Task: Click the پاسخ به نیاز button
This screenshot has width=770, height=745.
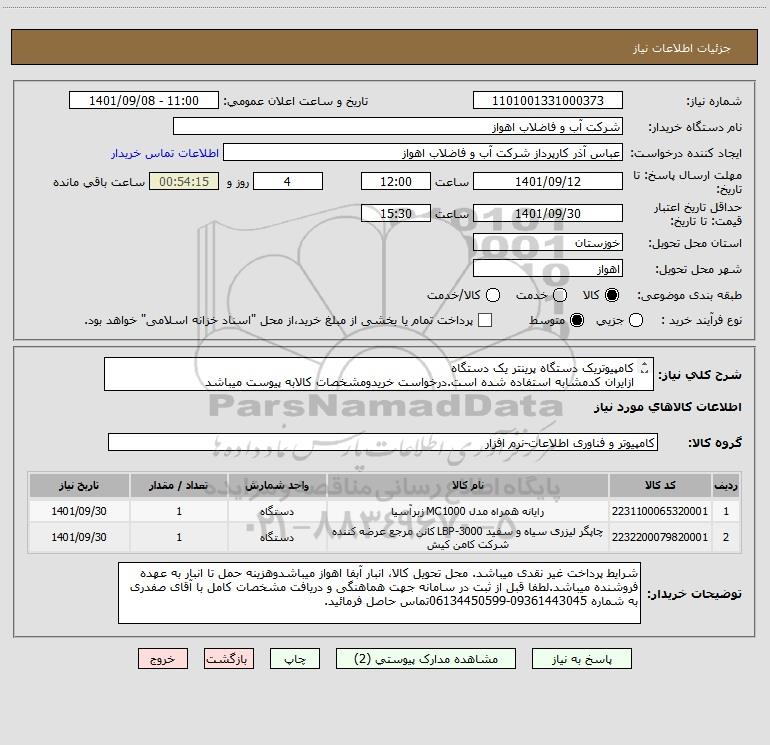Action: 581,659
